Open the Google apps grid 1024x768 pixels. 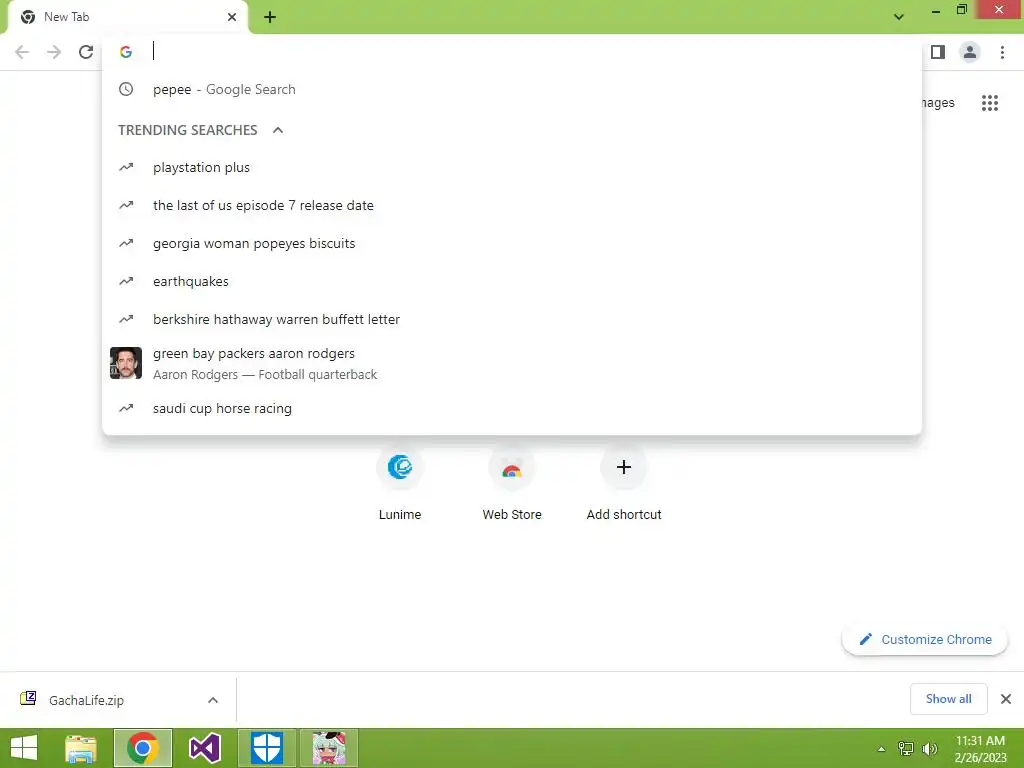point(990,103)
